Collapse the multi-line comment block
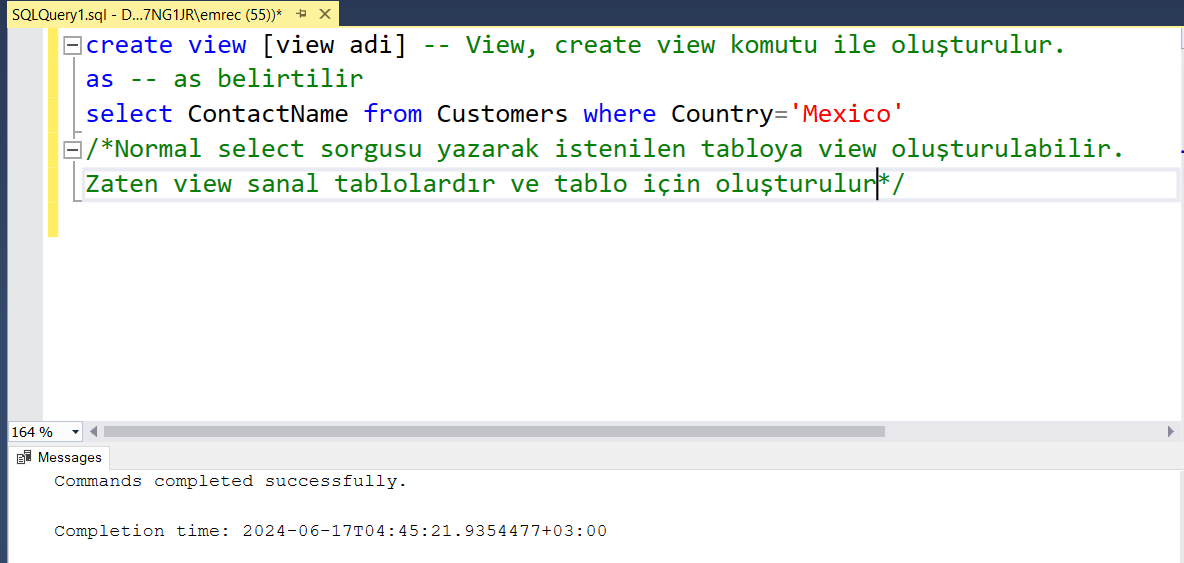This screenshot has height=563, width=1184. (x=72, y=150)
